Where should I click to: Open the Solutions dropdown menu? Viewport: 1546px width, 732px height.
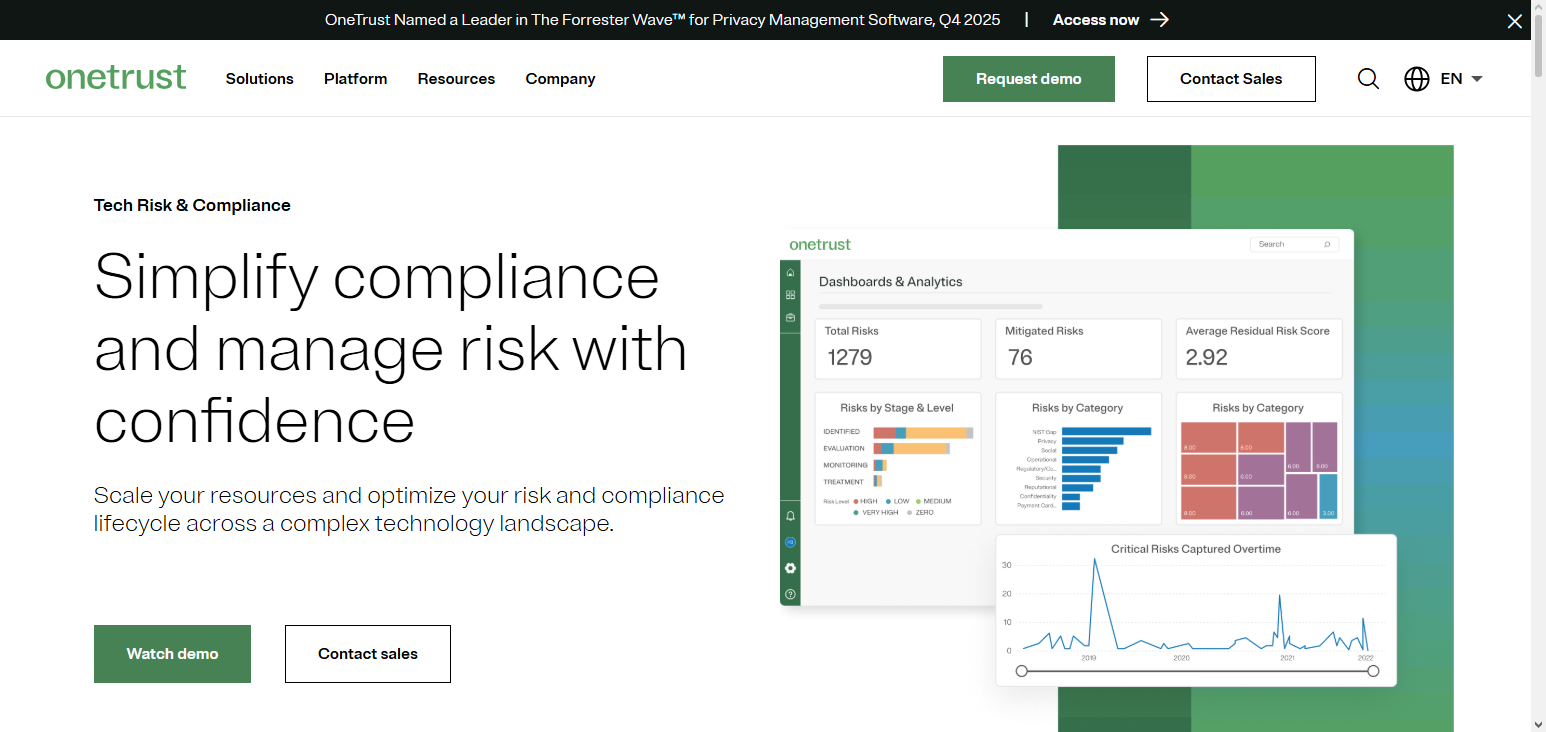[259, 78]
